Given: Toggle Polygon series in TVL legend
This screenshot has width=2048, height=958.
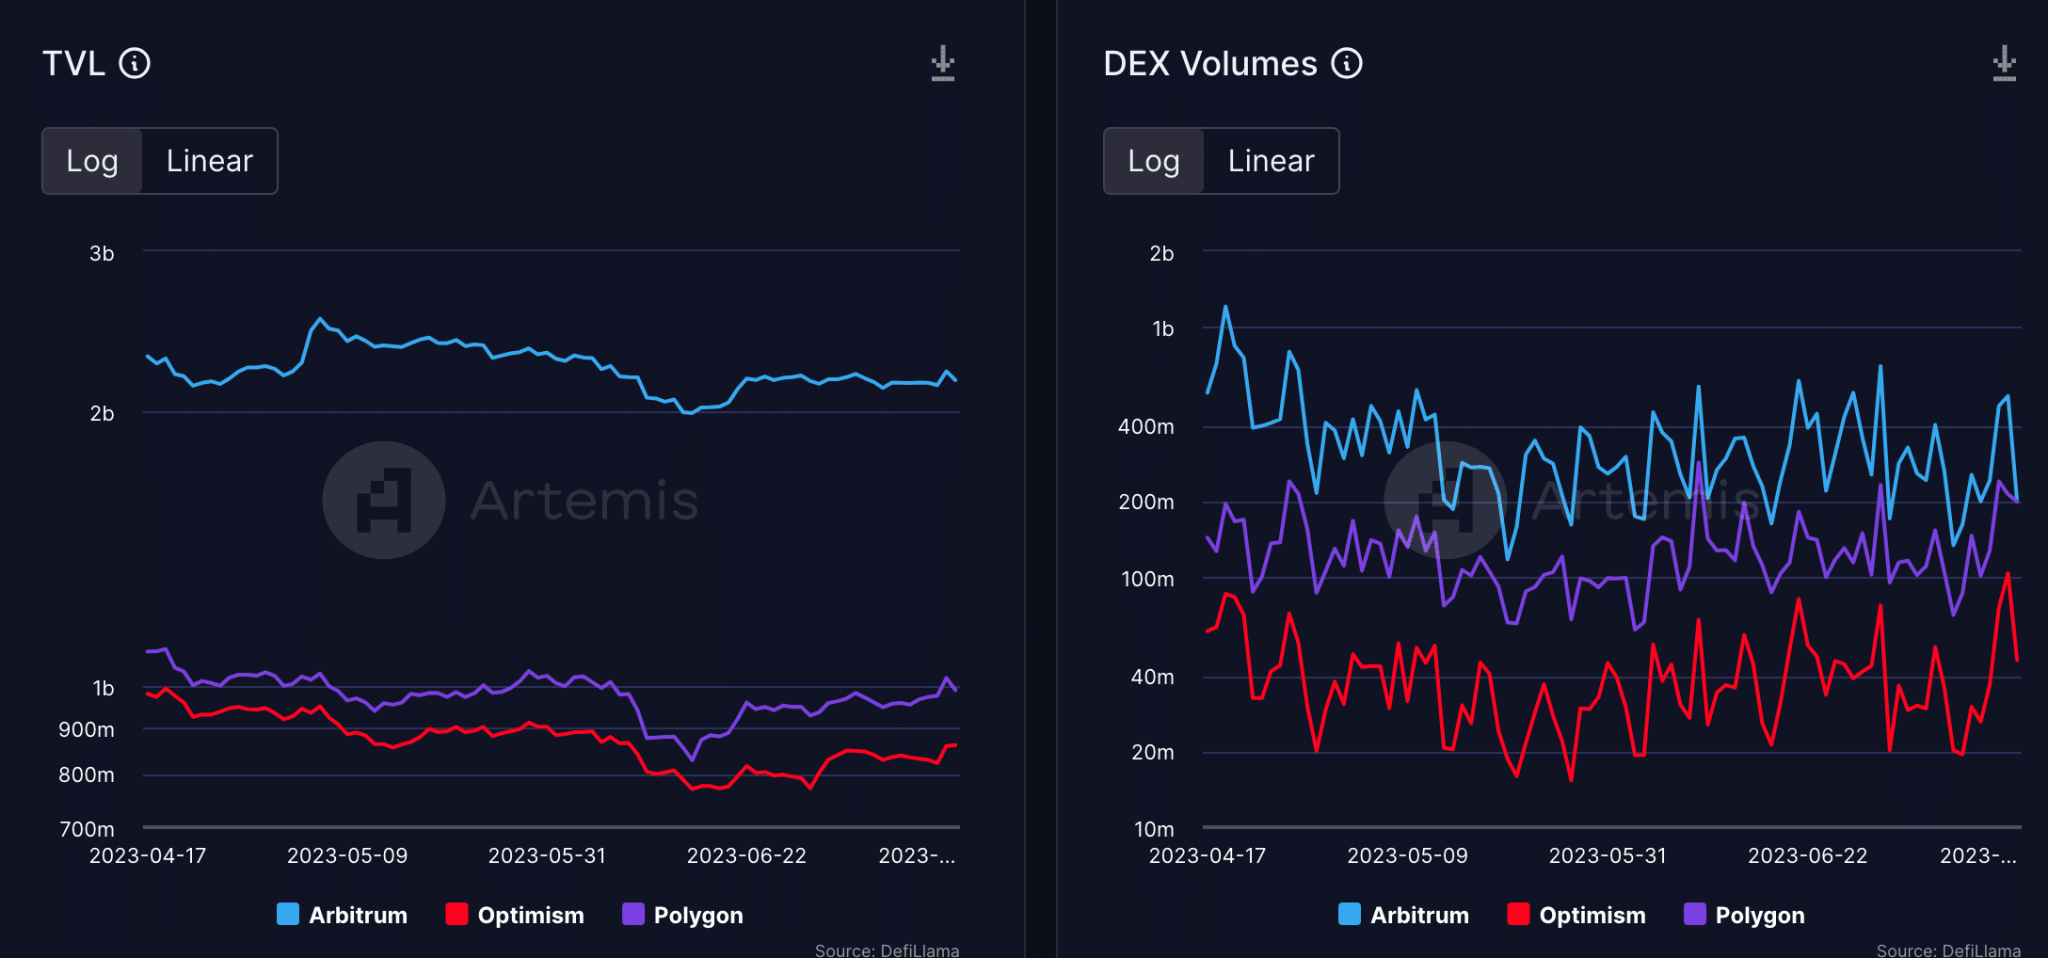Looking at the screenshot, I should [683, 915].
